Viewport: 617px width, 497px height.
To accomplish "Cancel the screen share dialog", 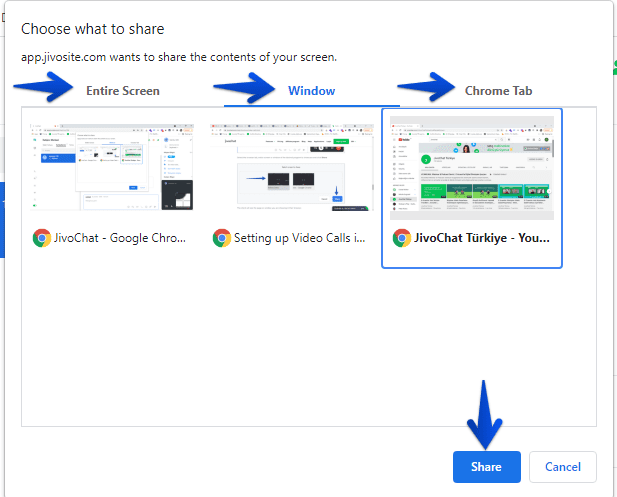I will coord(563,467).
